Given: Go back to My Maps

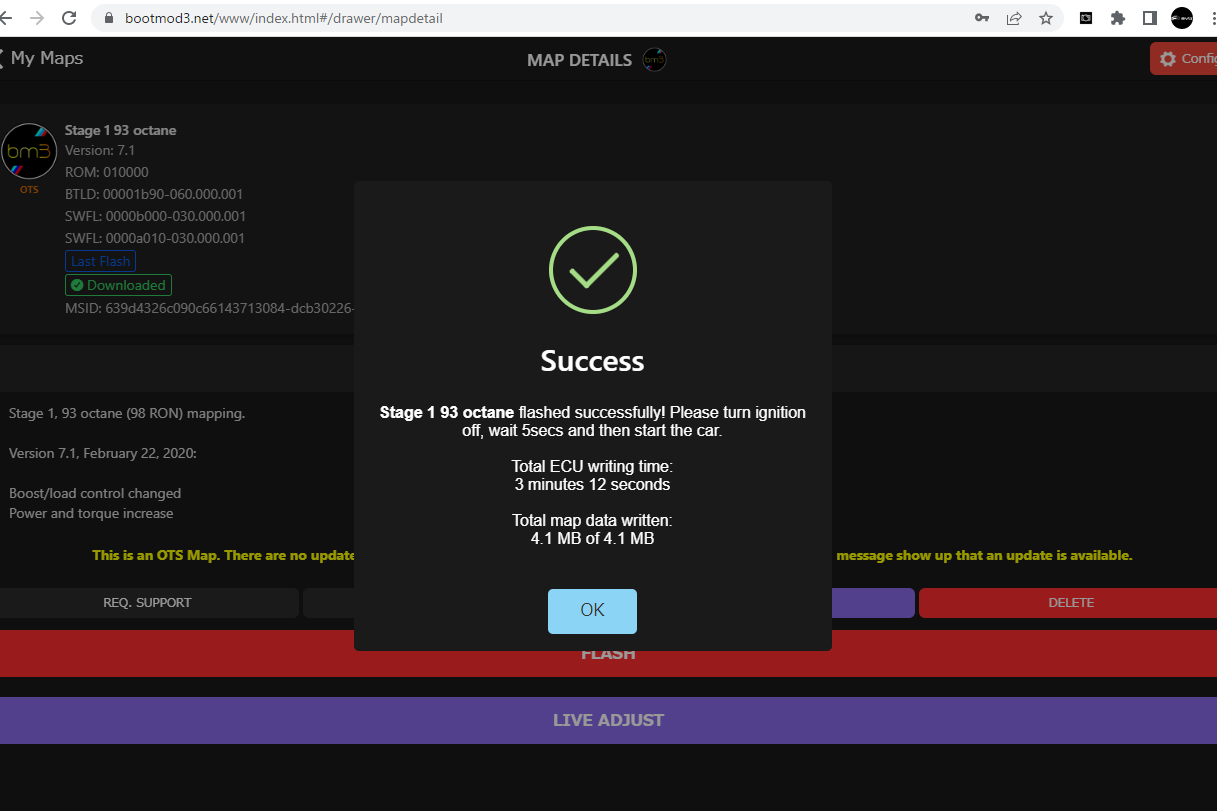Looking at the screenshot, I should tap(40, 58).
